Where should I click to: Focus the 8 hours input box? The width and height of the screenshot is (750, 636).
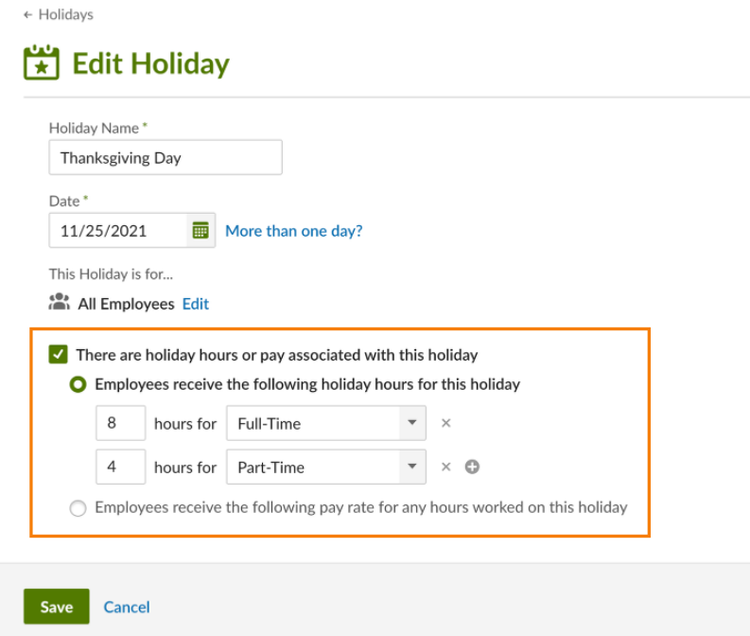(120, 423)
